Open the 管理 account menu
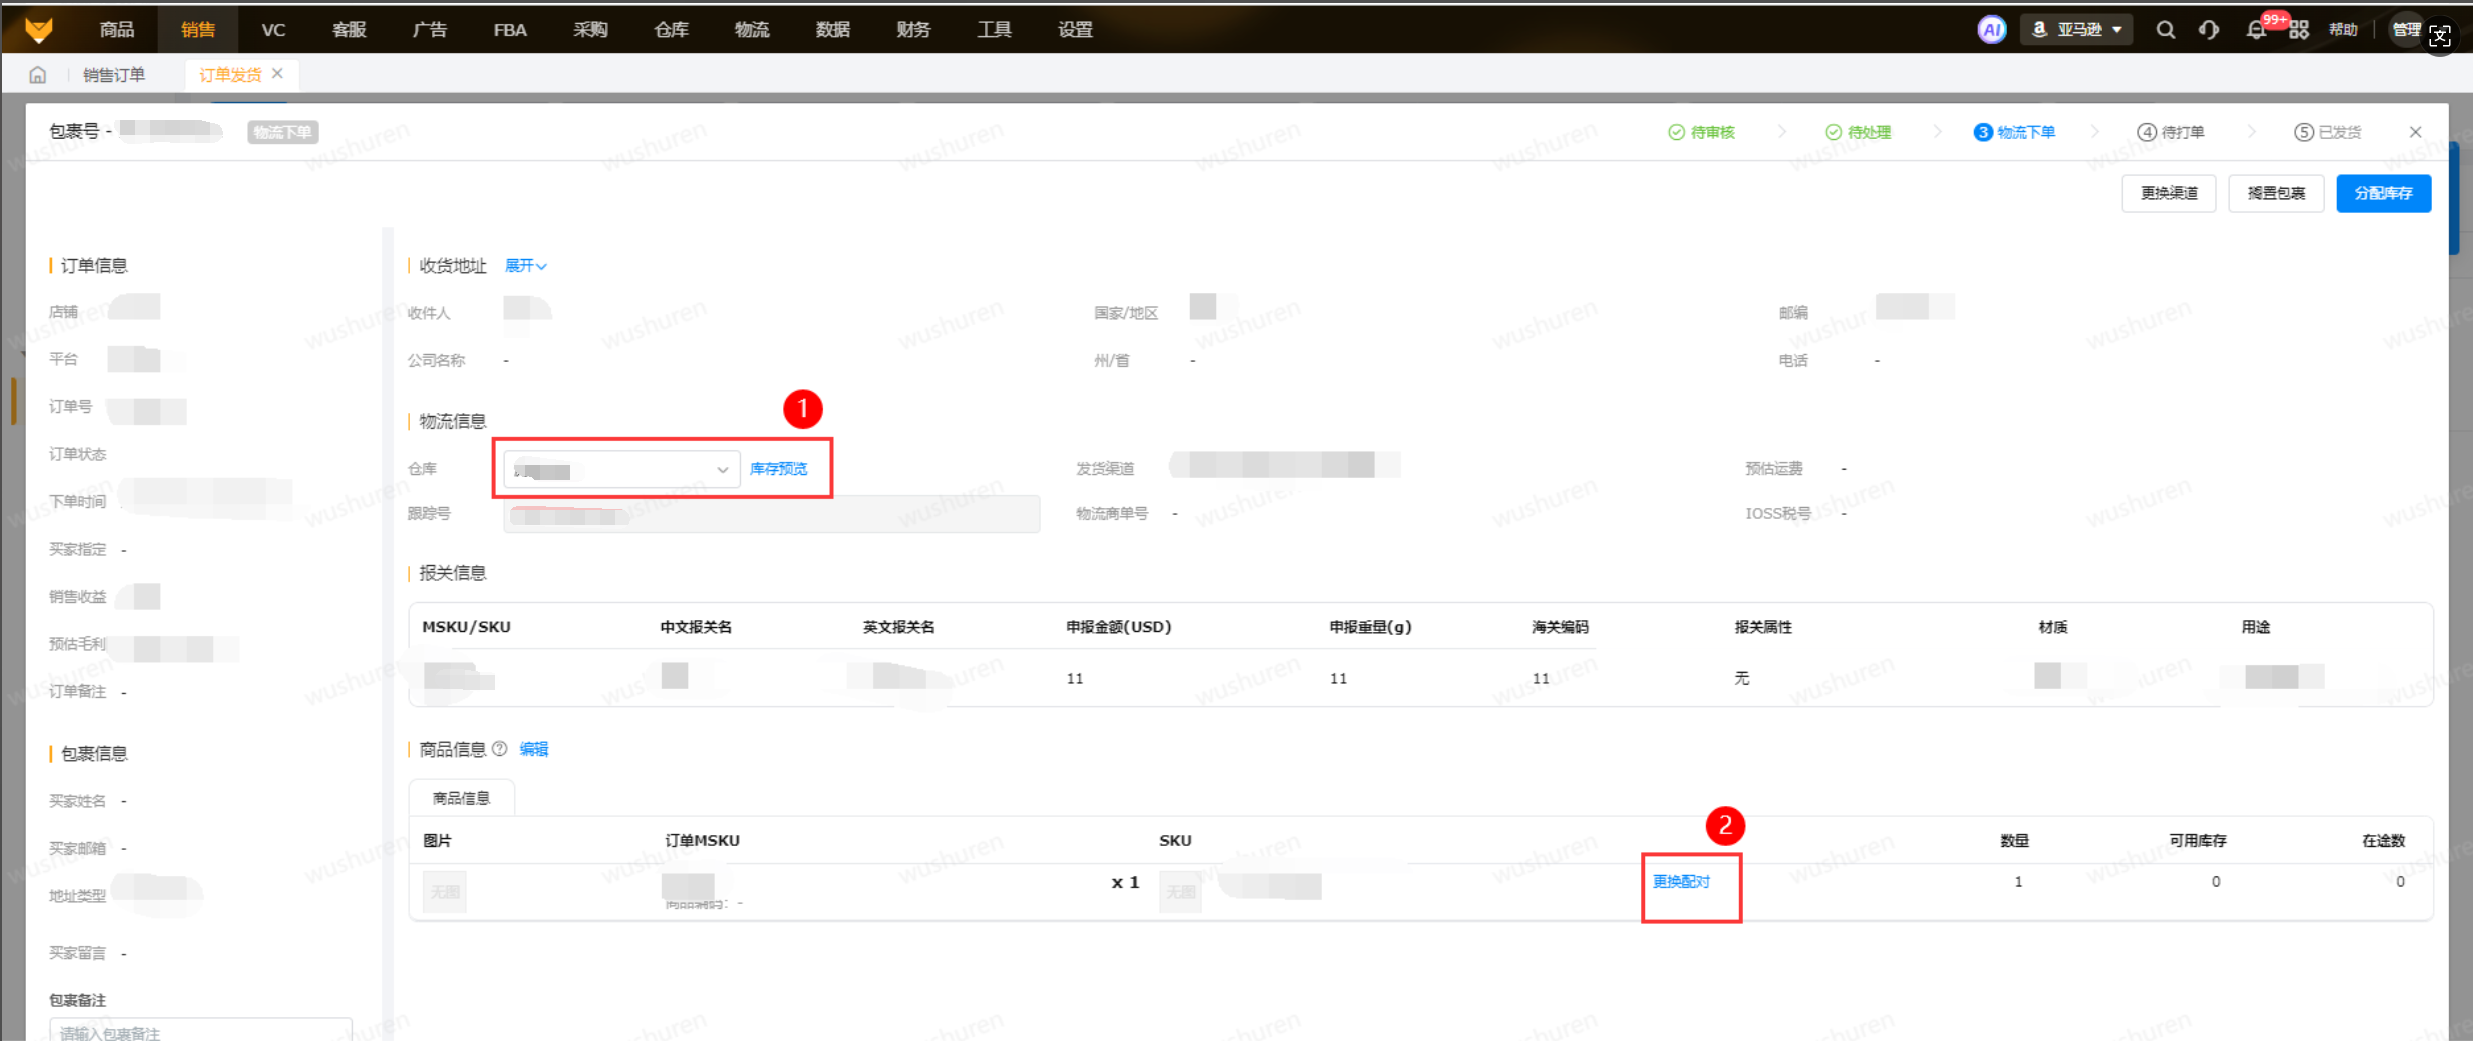The height and width of the screenshot is (1041, 2473). (2406, 29)
